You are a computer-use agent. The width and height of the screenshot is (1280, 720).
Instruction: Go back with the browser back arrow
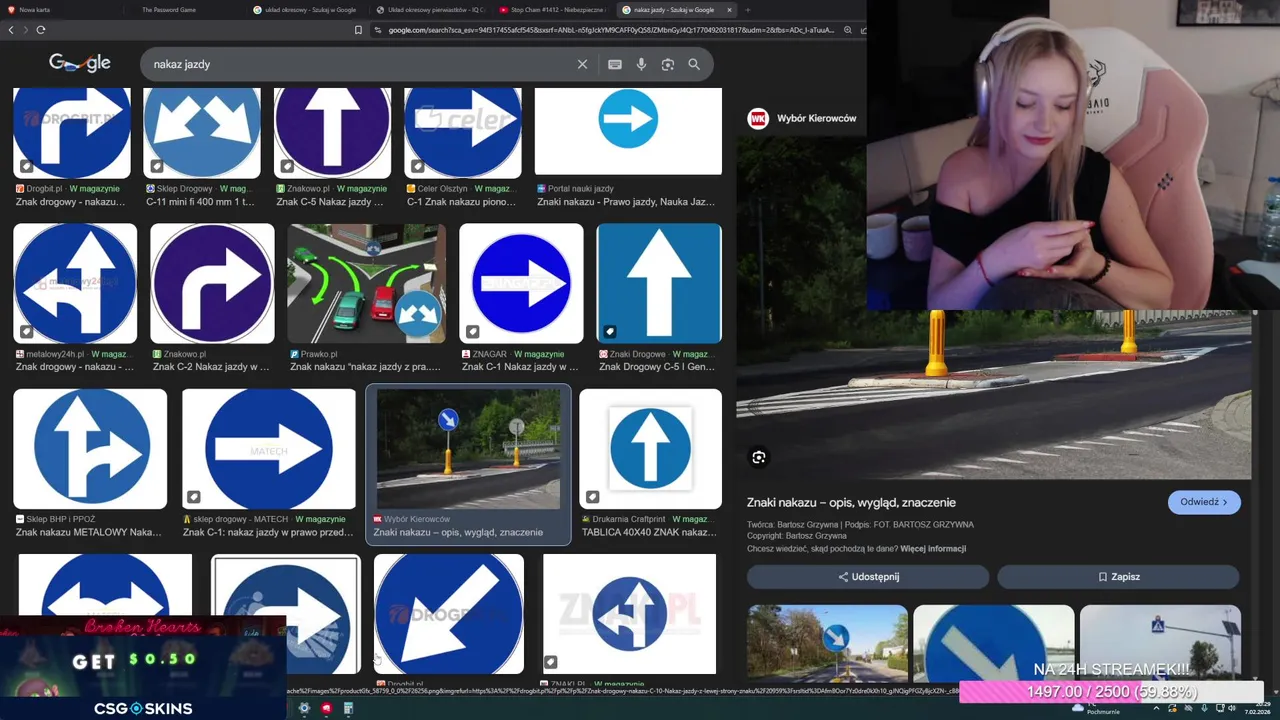click(11, 30)
